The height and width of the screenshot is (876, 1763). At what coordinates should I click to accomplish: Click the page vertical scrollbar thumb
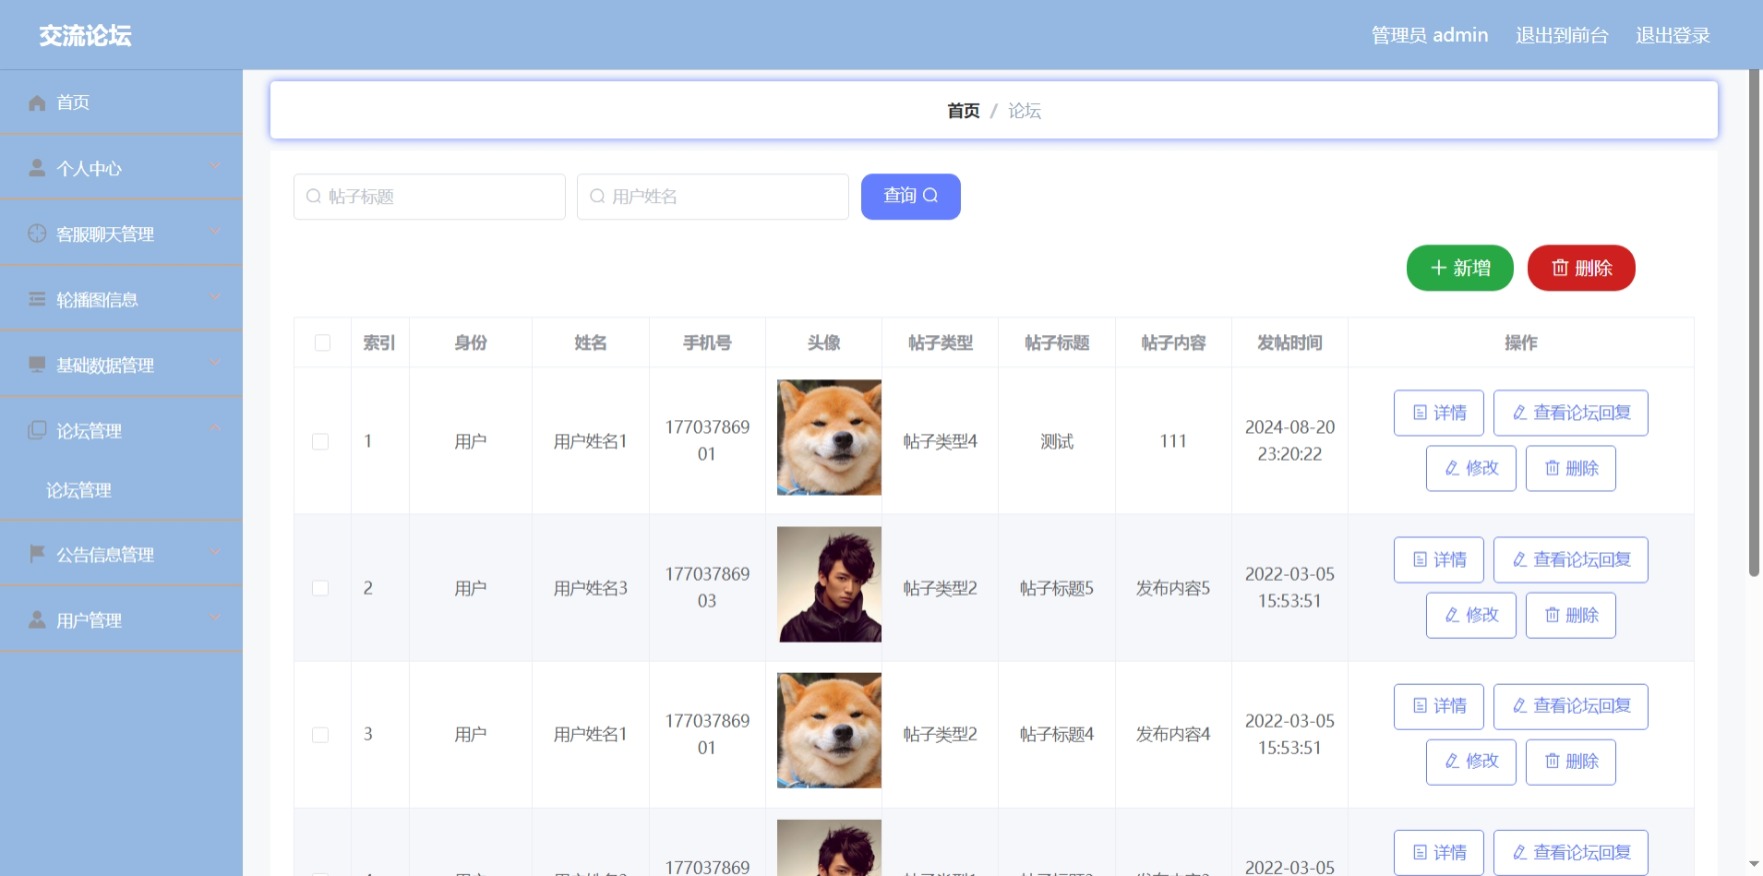(x=1753, y=323)
